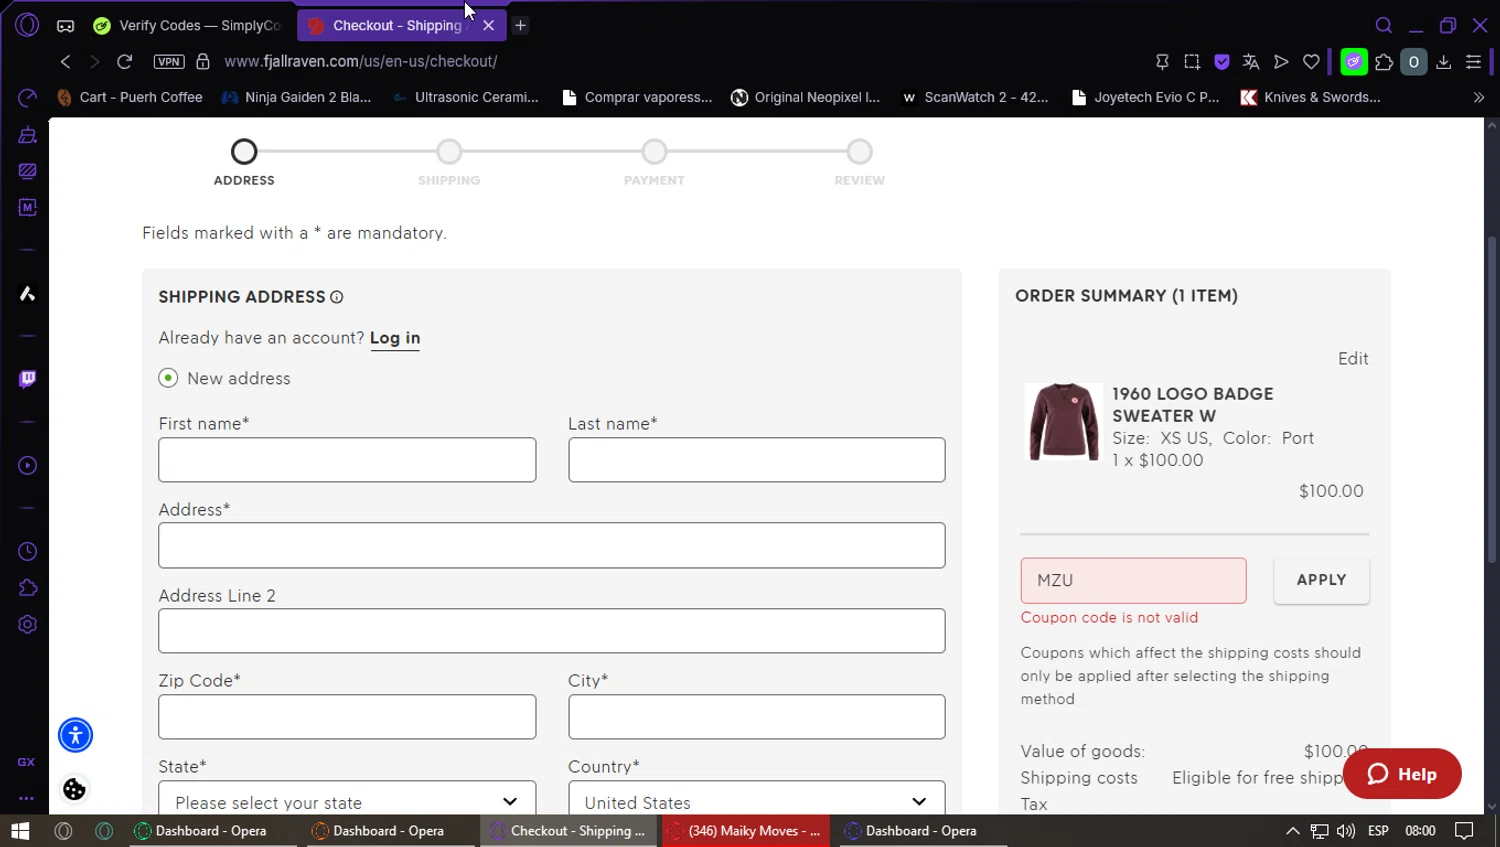Click the page vertical scrollbar

(1491, 398)
